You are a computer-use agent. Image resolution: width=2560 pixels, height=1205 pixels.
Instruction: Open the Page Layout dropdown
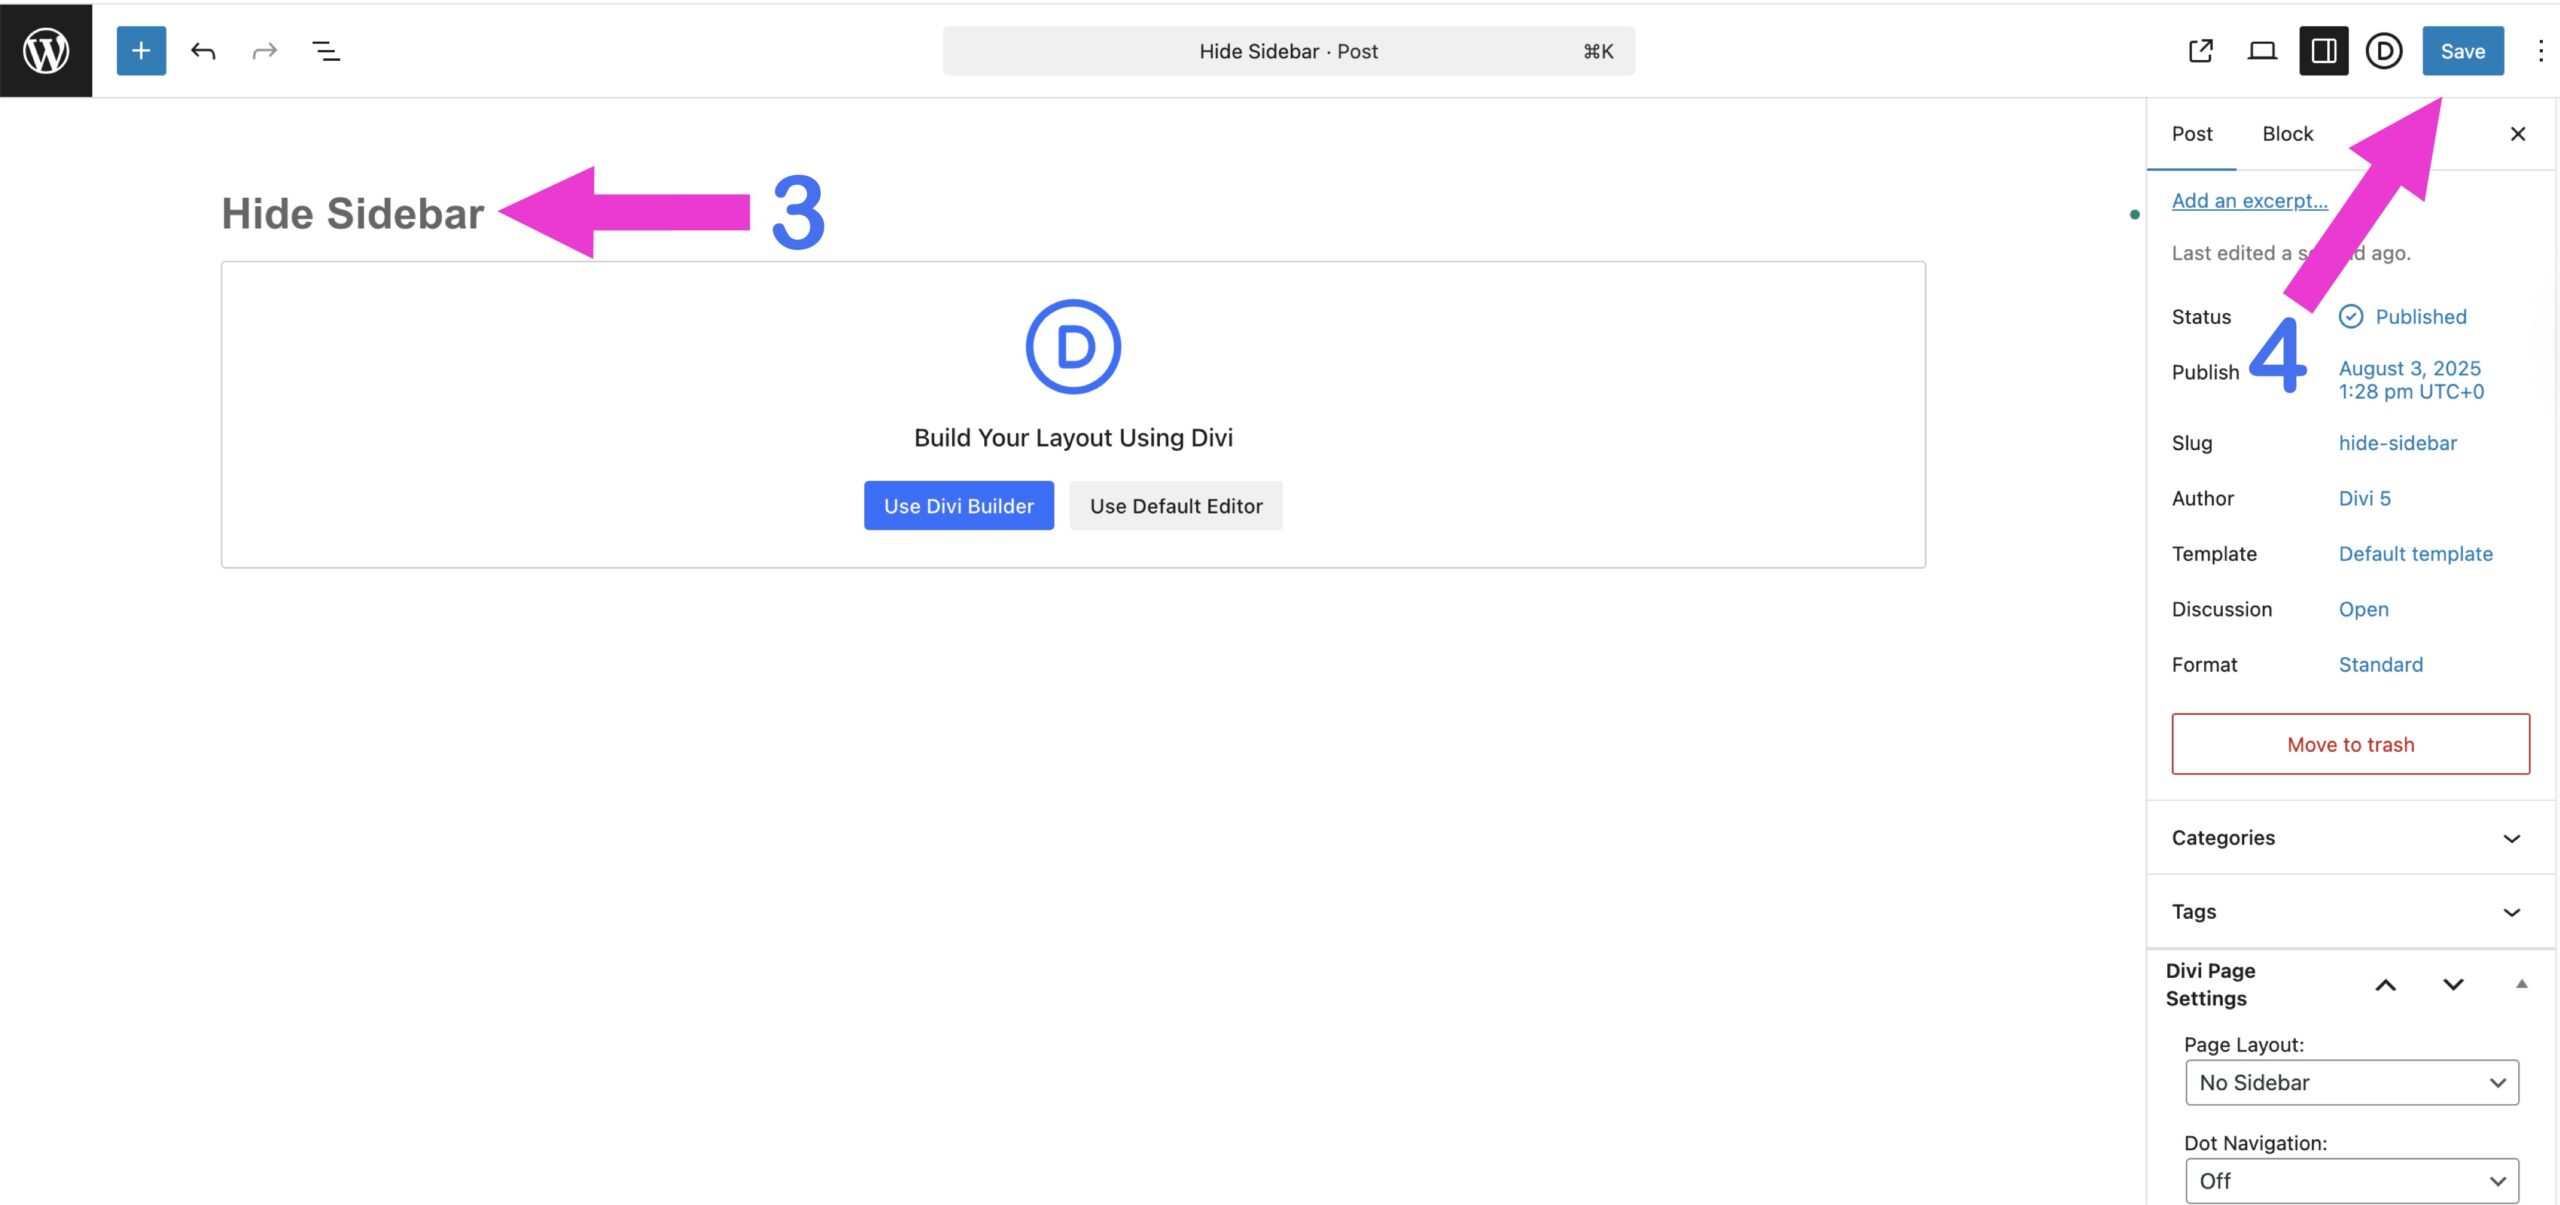point(2352,1083)
